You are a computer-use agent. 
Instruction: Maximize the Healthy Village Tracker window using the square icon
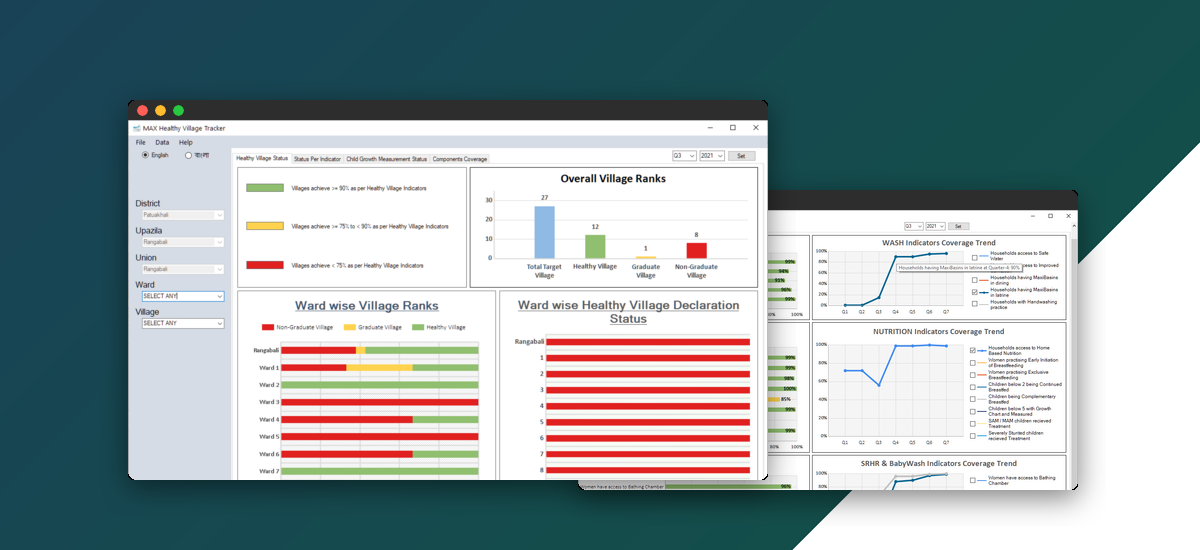tap(732, 128)
